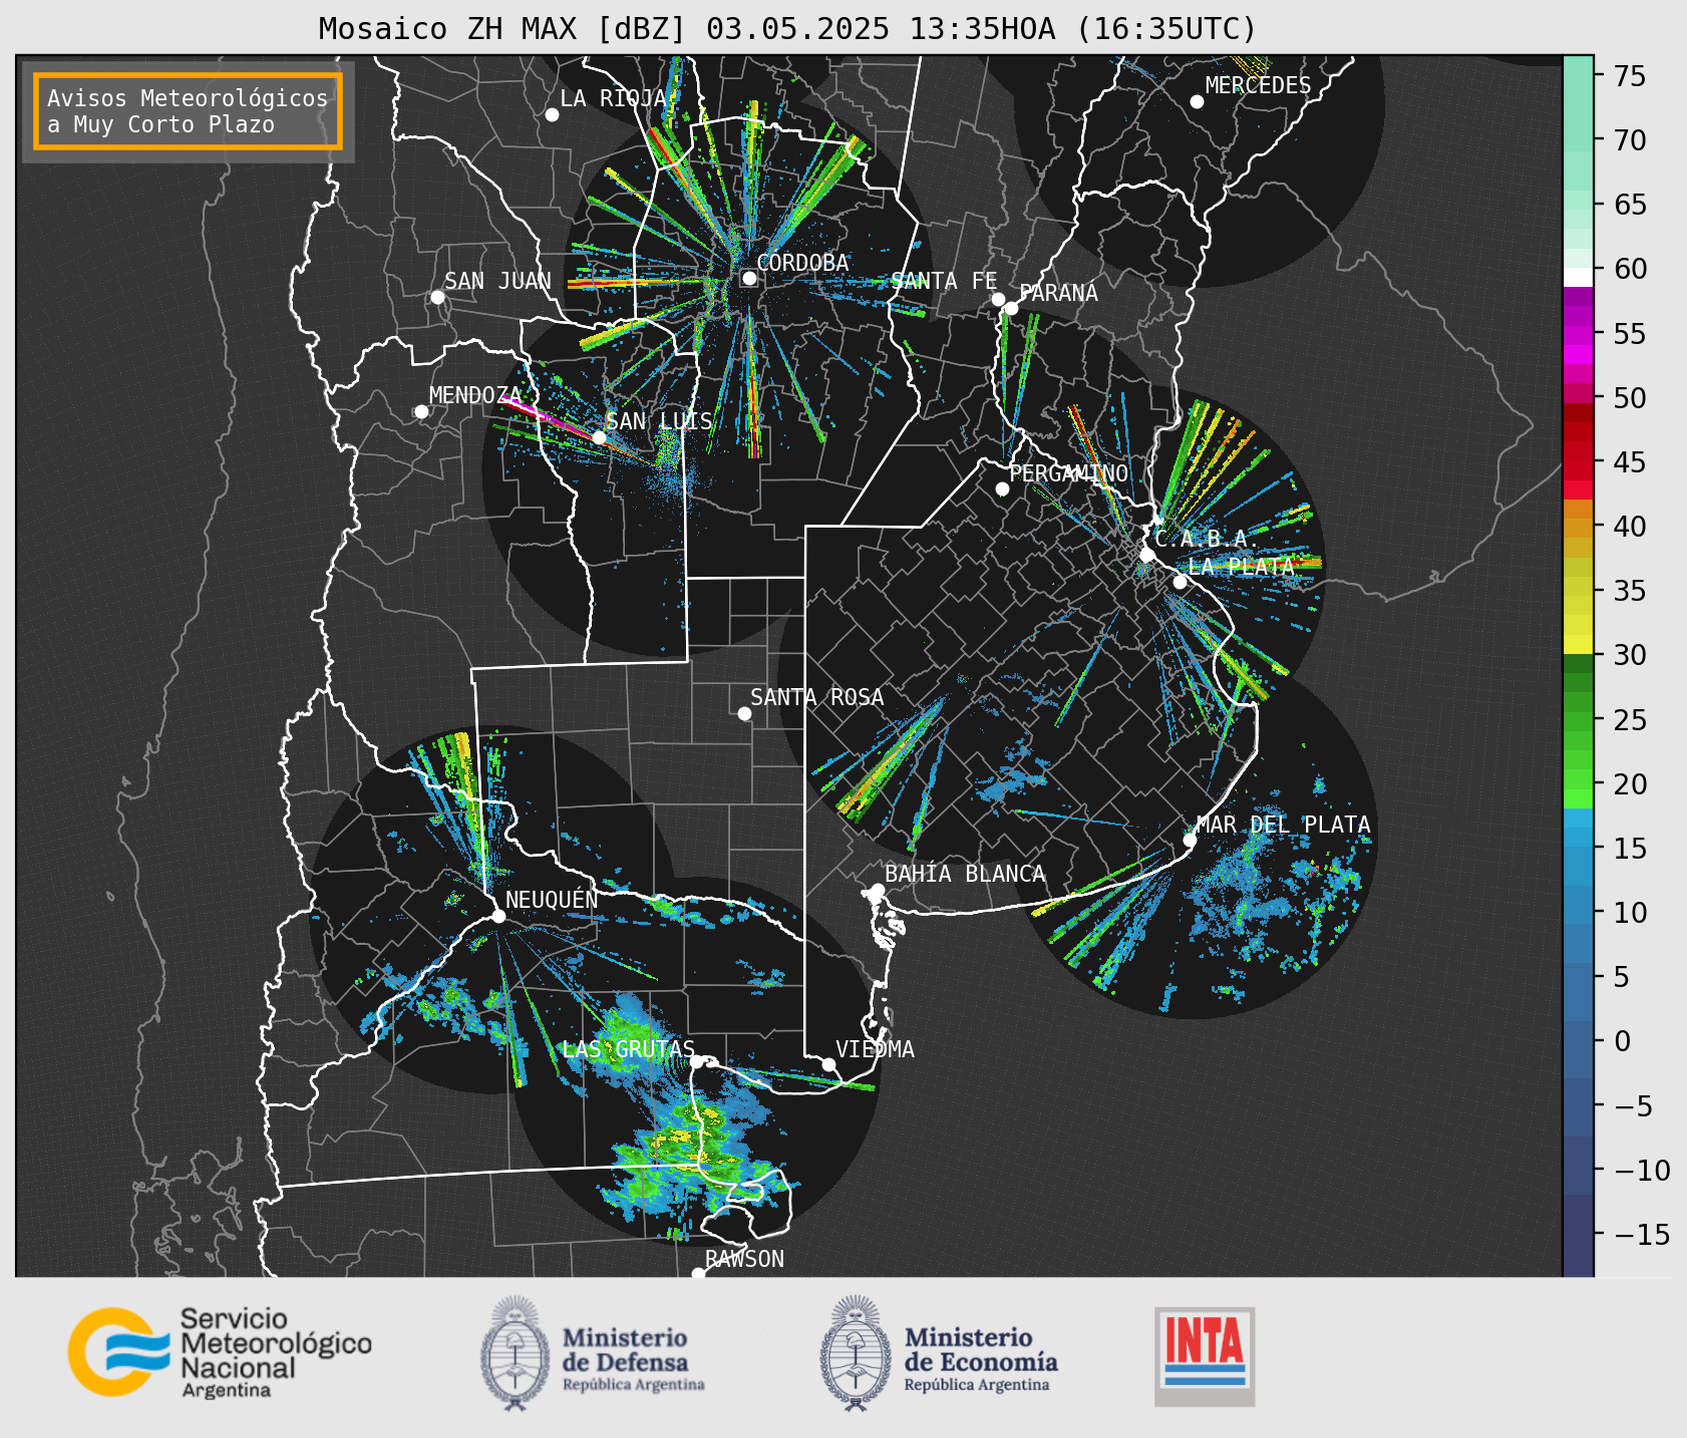Screen dimensions: 1687x1438
Task: Click the Ministerio de Defensa emblem
Action: (515, 1353)
